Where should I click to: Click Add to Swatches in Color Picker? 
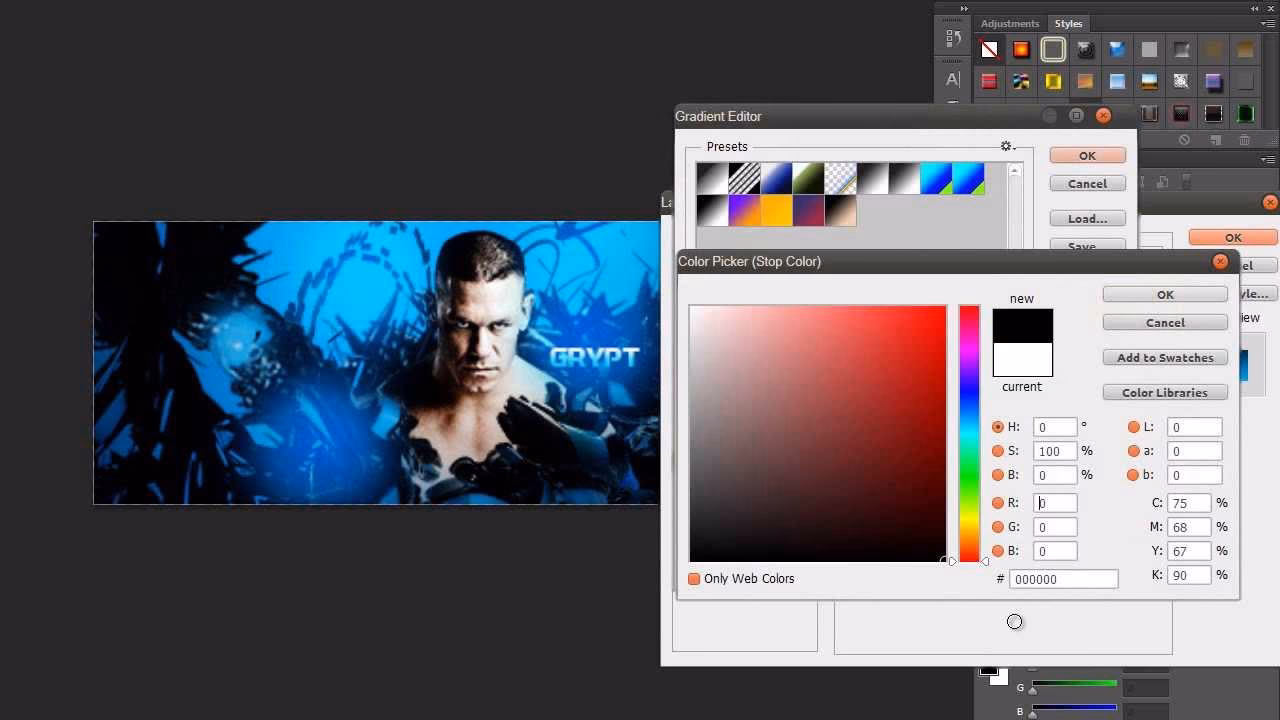pos(1164,357)
